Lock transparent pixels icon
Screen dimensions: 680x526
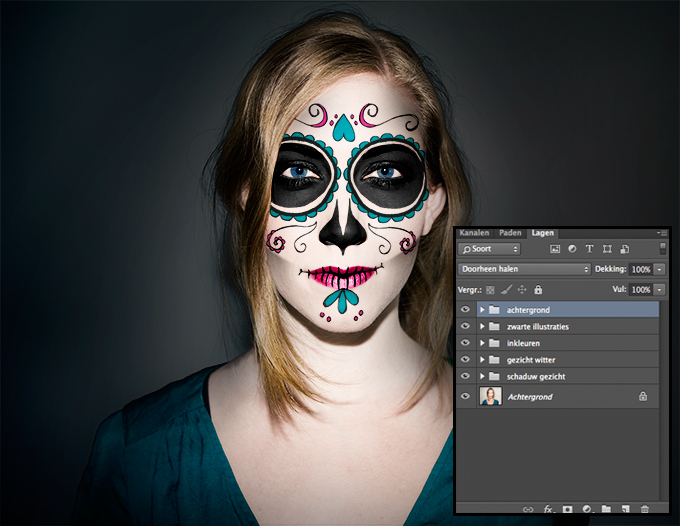tap(490, 290)
